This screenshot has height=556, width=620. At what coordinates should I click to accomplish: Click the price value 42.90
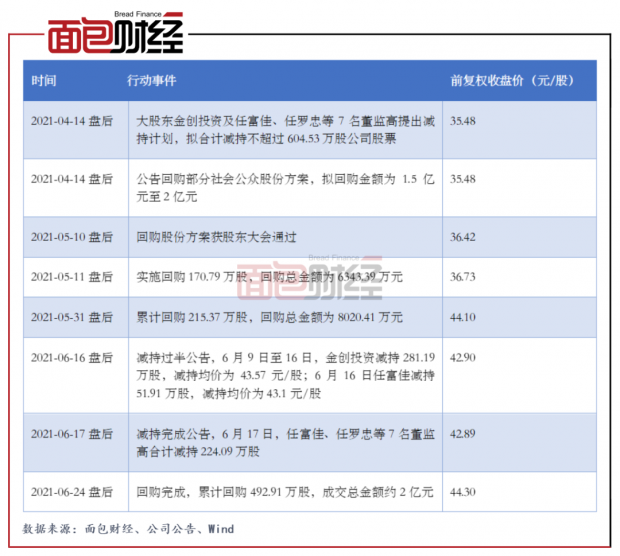point(463,357)
